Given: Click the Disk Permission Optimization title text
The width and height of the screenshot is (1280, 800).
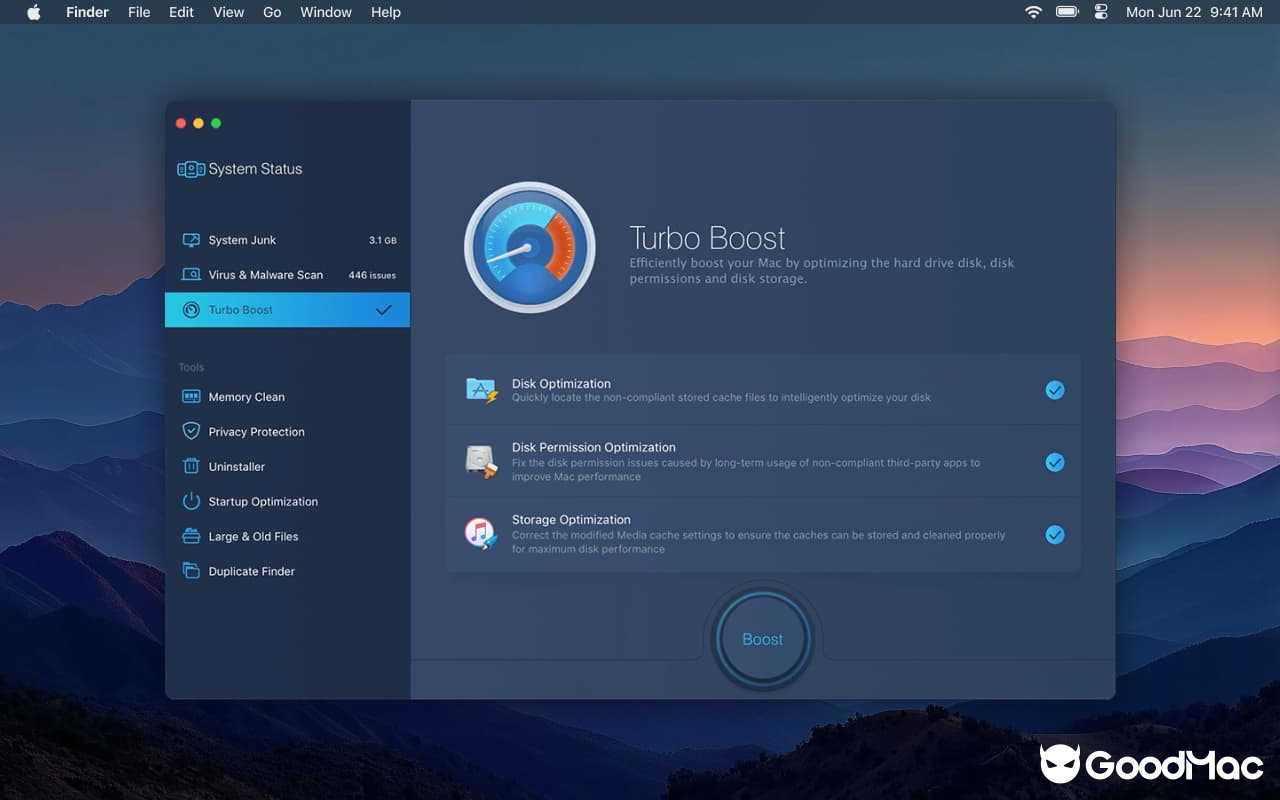Looking at the screenshot, I should (594, 448).
